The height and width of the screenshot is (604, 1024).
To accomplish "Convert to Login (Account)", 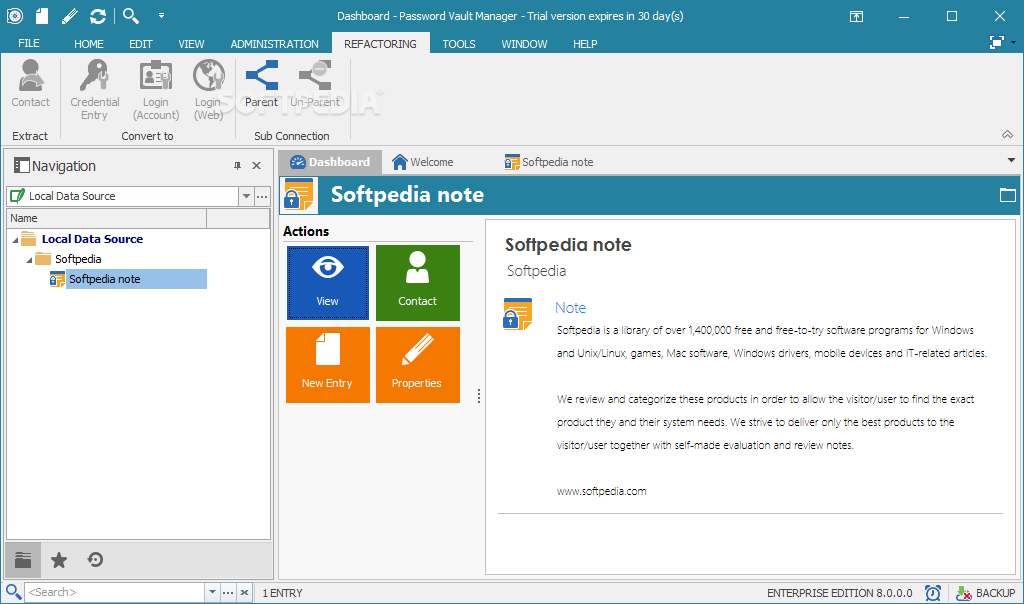I will point(155,90).
